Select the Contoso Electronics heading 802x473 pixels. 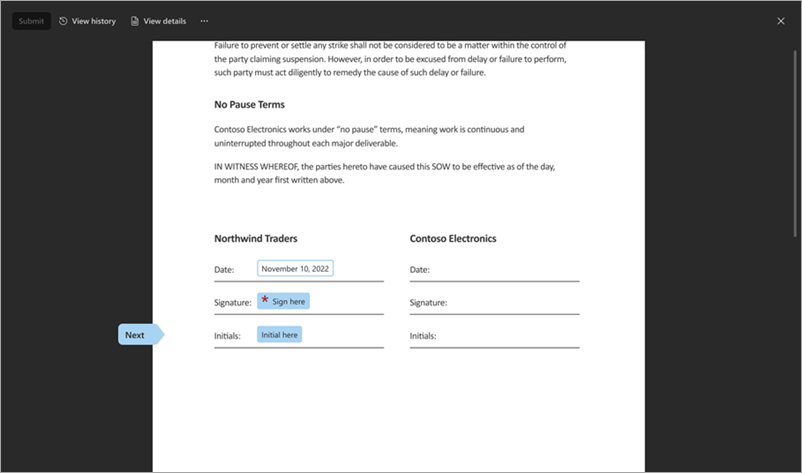pyautogui.click(x=453, y=239)
